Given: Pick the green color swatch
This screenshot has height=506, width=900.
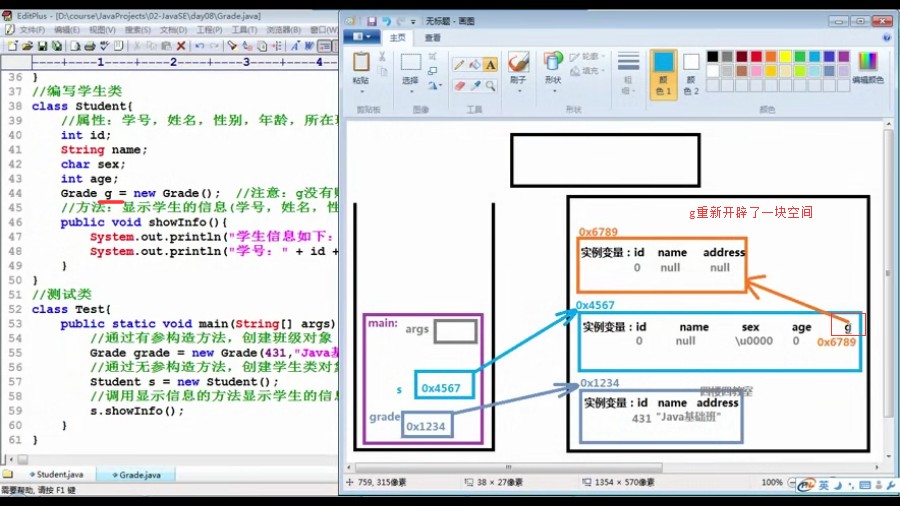Looking at the screenshot, I should 800,56.
